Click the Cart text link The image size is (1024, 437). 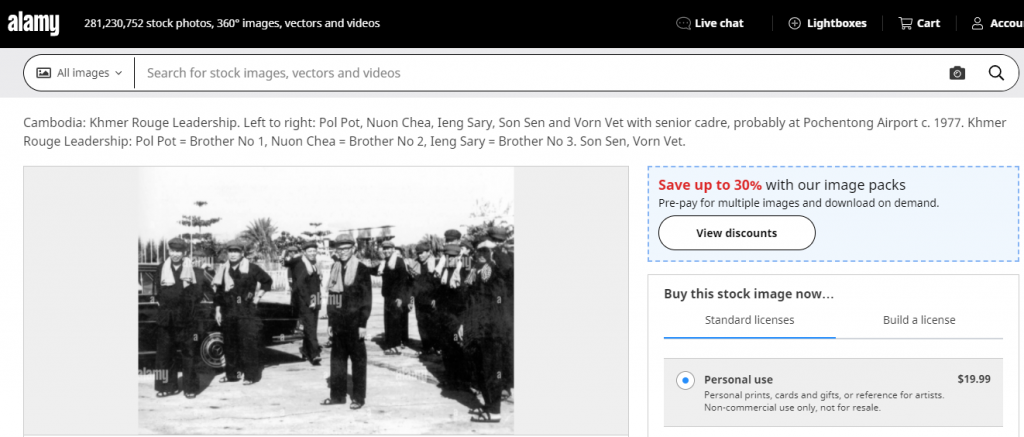pyautogui.click(x=928, y=23)
